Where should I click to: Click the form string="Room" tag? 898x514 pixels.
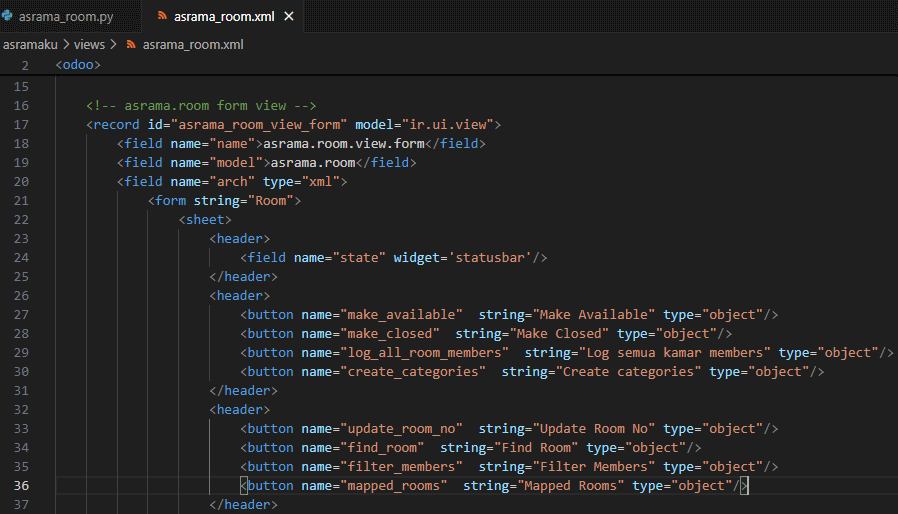point(224,201)
